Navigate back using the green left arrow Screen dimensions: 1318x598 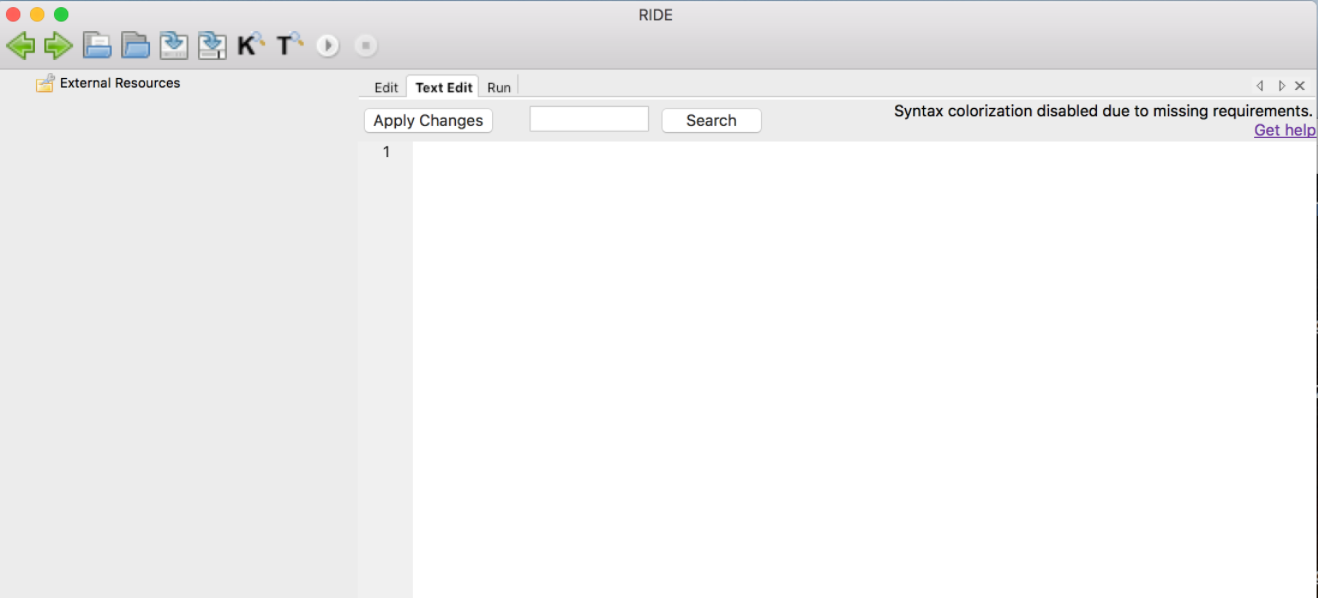[22, 44]
